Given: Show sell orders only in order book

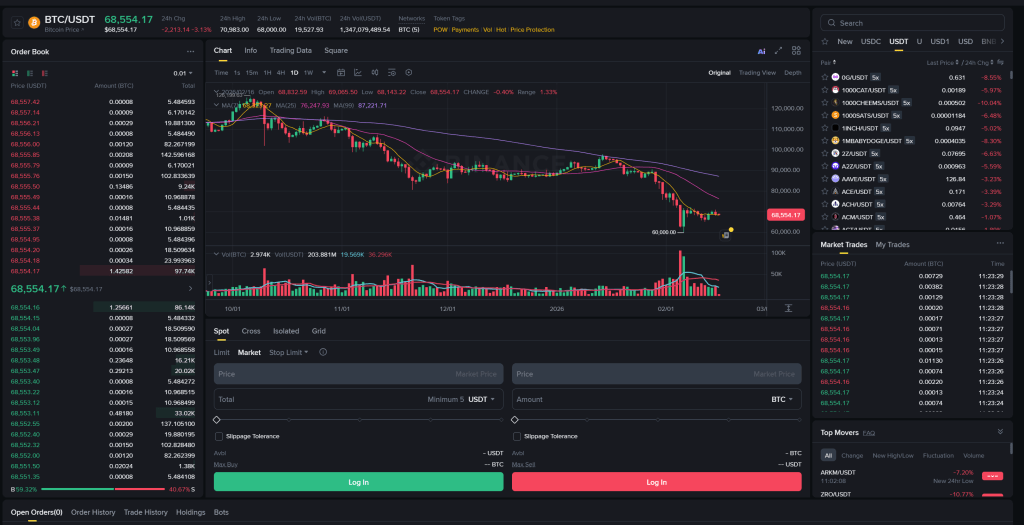Looking at the screenshot, I should click(45, 73).
